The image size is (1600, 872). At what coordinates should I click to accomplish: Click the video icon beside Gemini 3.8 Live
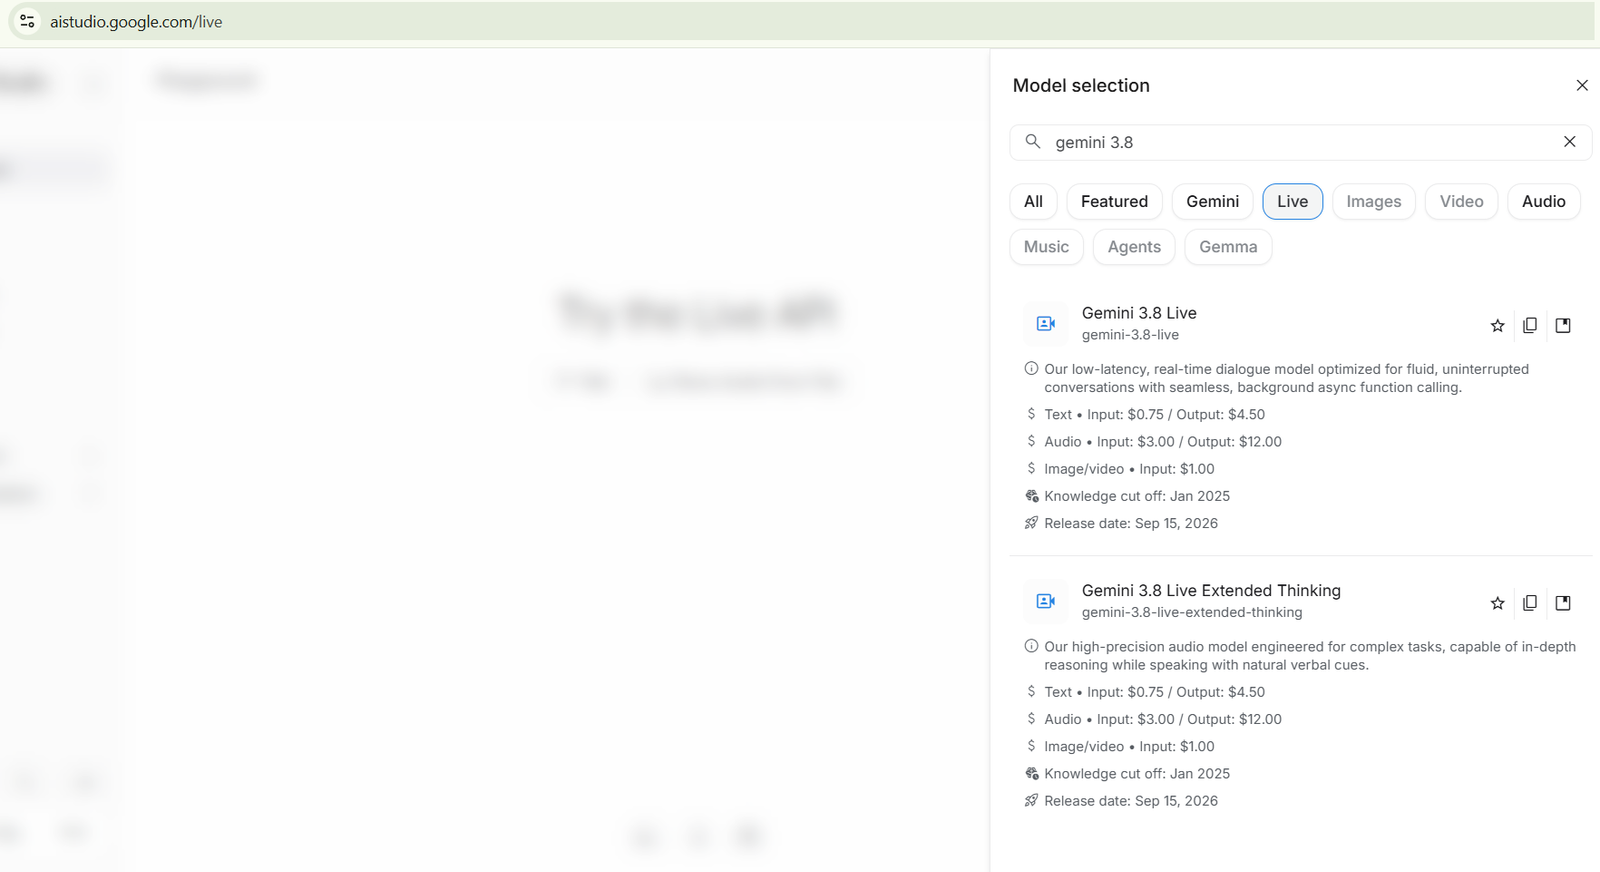pos(1046,323)
